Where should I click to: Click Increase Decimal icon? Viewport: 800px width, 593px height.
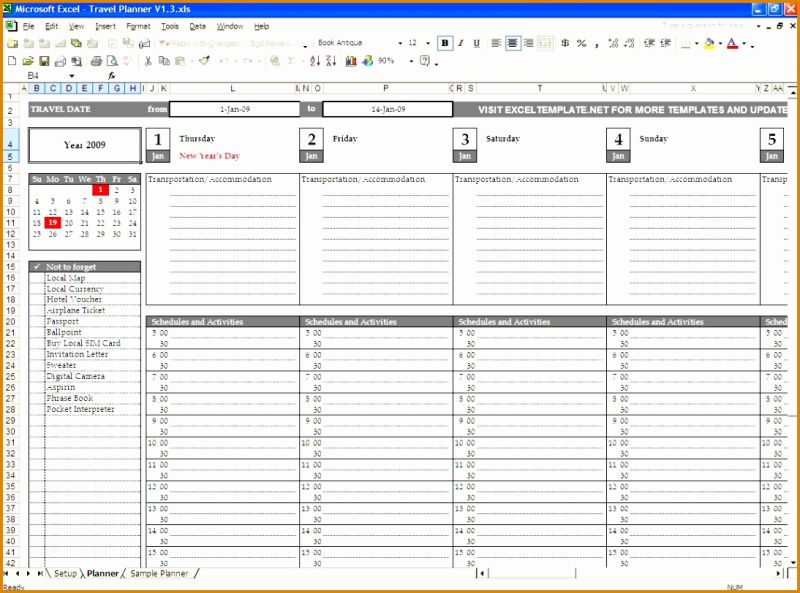(613, 43)
